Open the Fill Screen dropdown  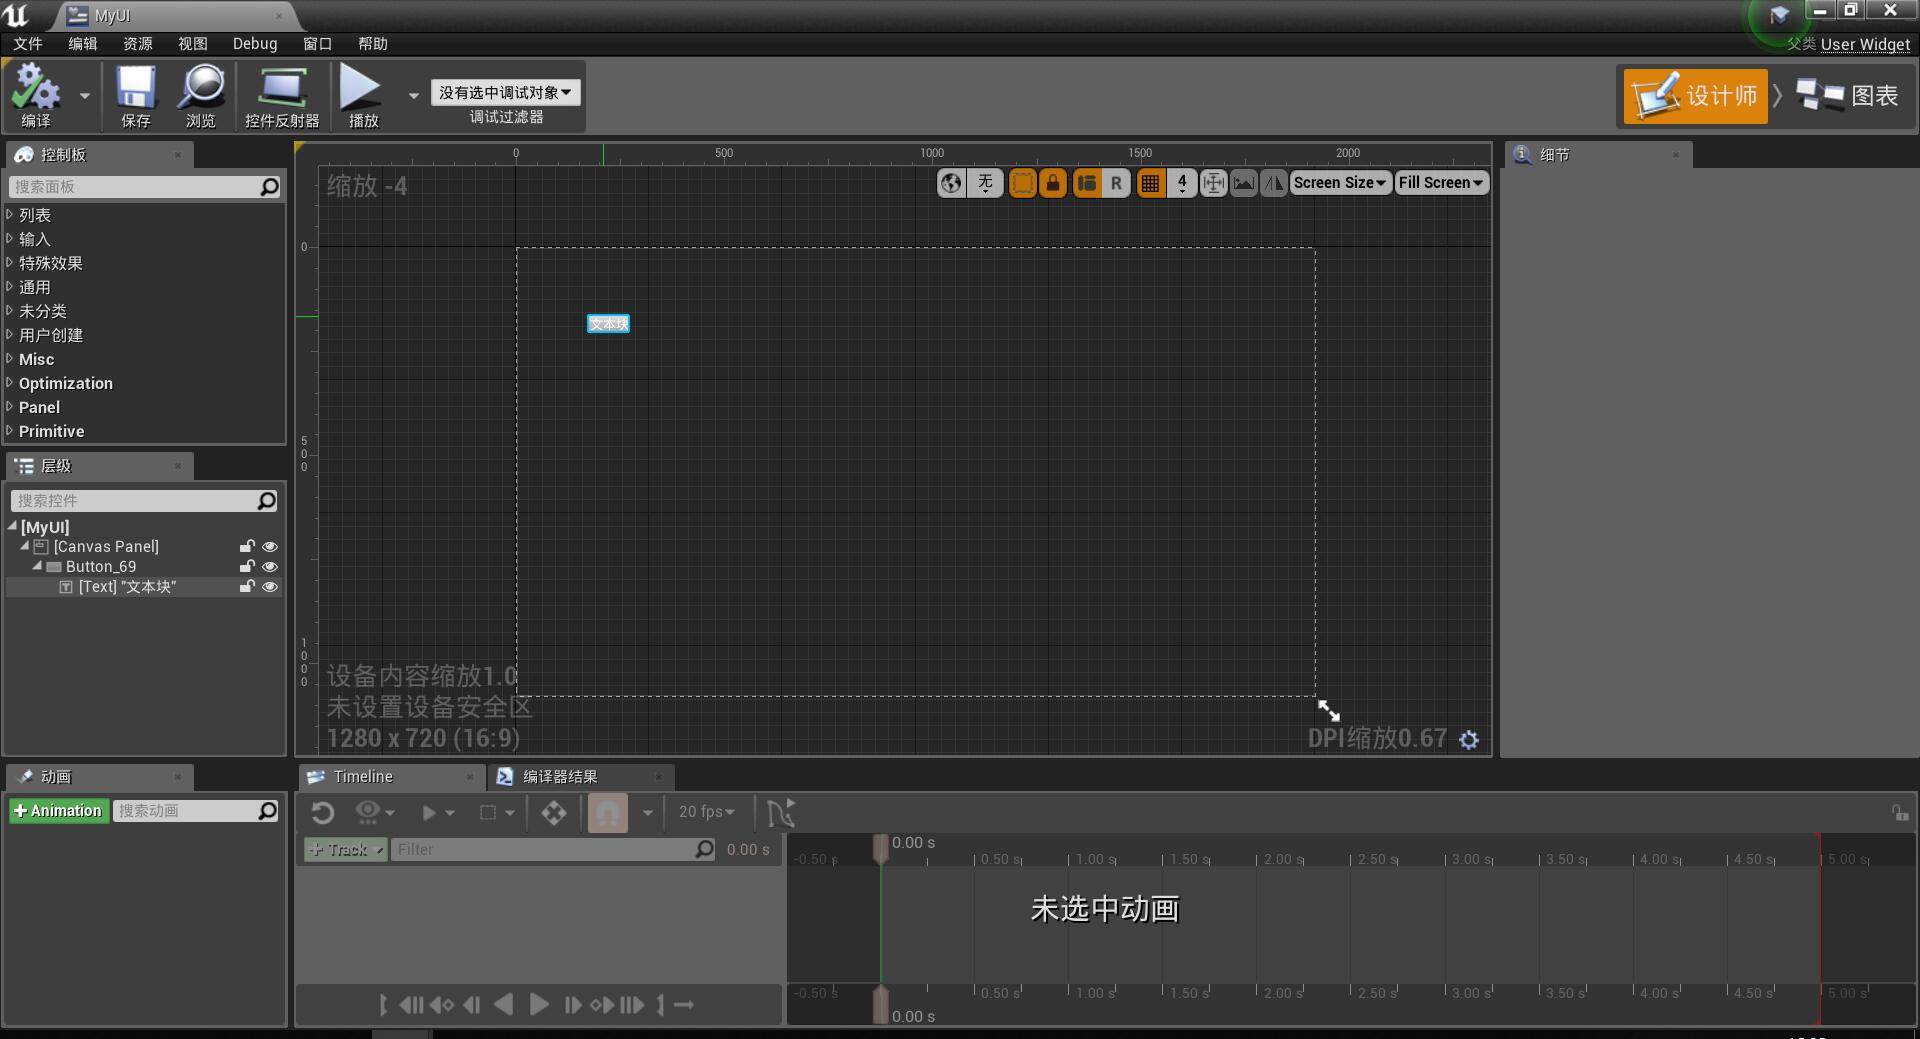tap(1441, 182)
